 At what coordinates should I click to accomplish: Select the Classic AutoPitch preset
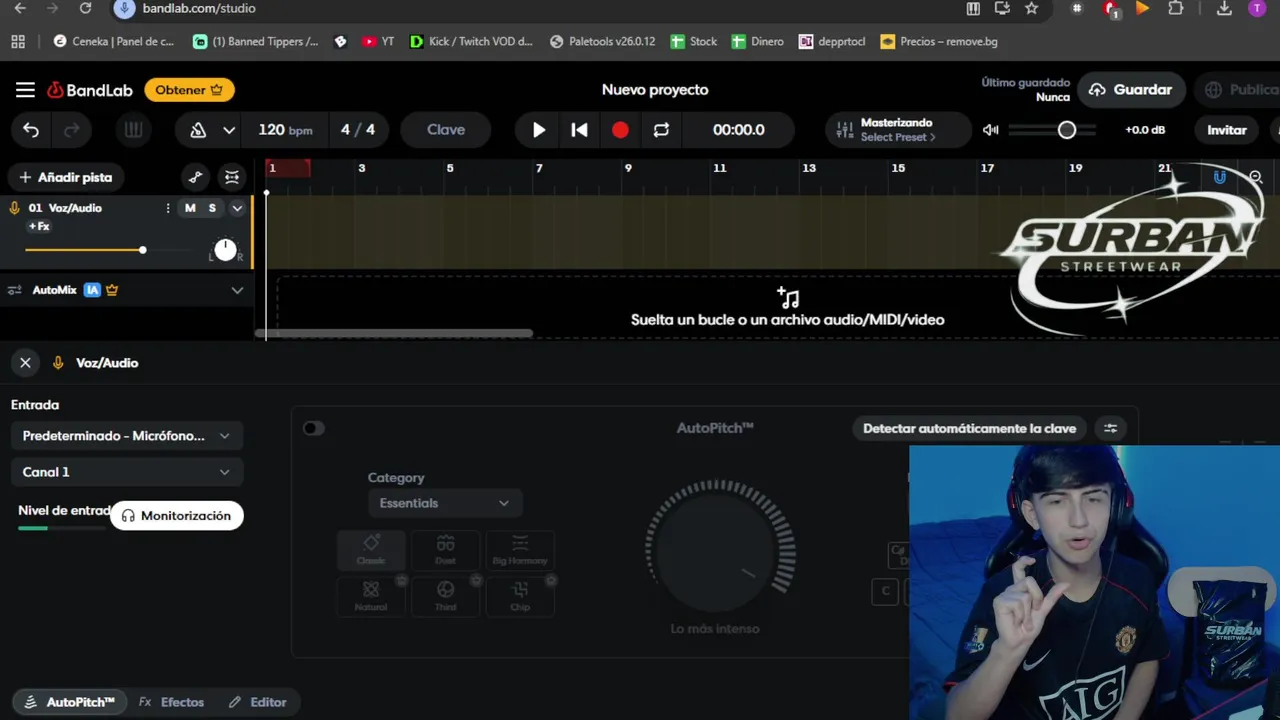(x=371, y=550)
